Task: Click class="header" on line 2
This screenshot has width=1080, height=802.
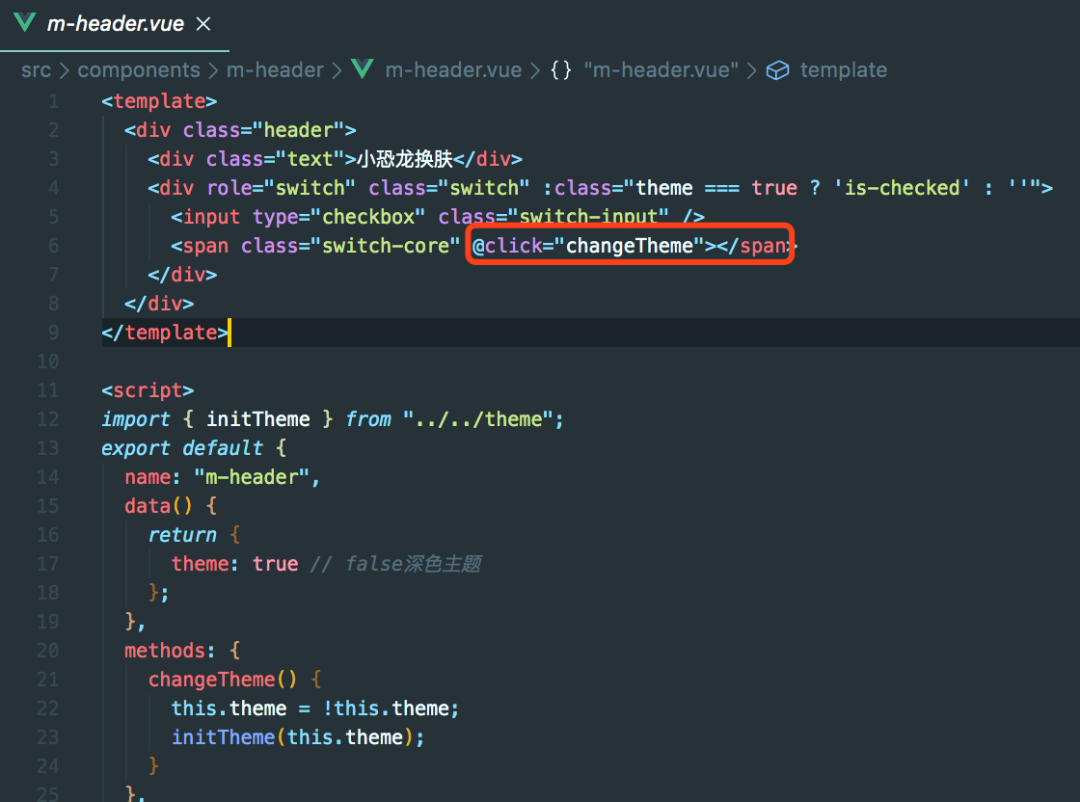Action: 263,130
